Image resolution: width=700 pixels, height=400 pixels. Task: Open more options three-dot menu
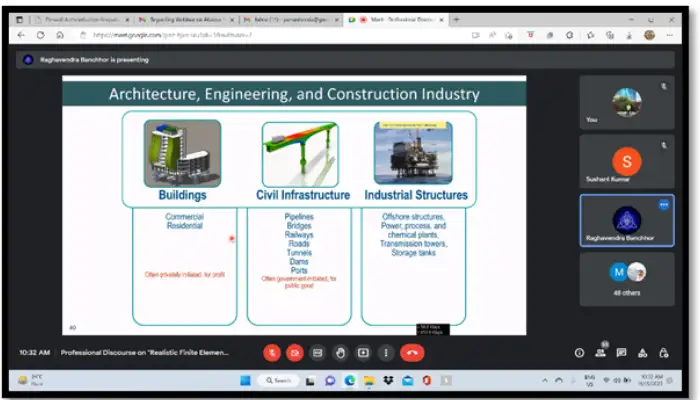click(385, 352)
